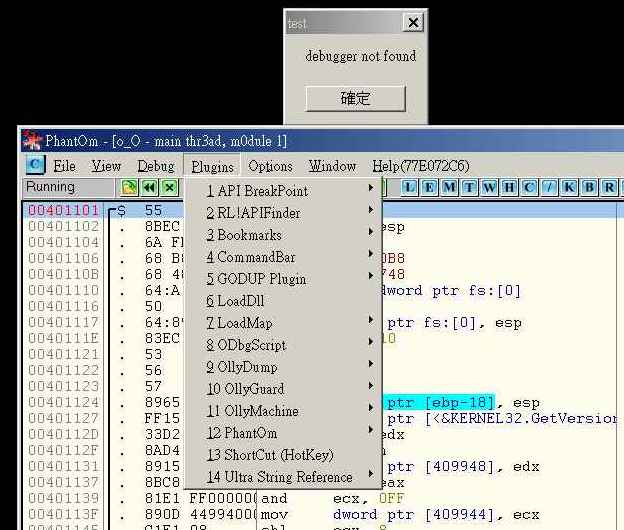Open Ultra String Reference submenu
The image size is (624, 530).
coord(283,477)
